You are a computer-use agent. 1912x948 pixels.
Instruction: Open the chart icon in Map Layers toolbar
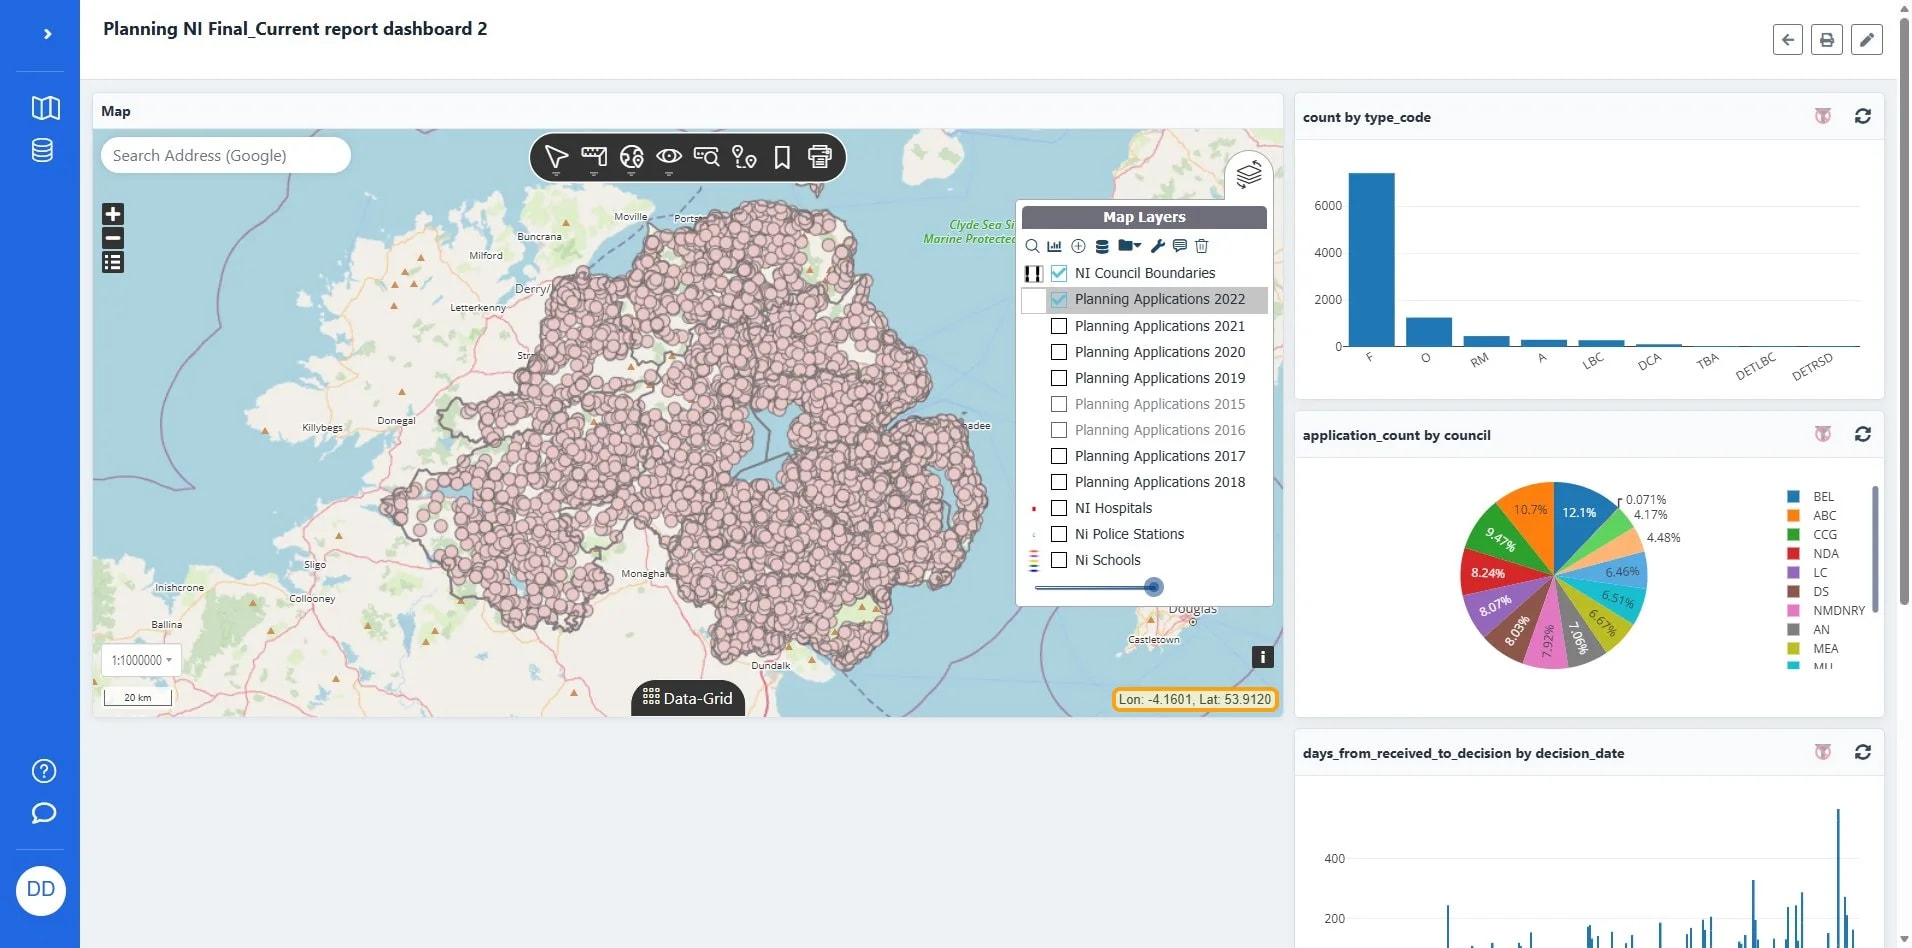point(1054,246)
